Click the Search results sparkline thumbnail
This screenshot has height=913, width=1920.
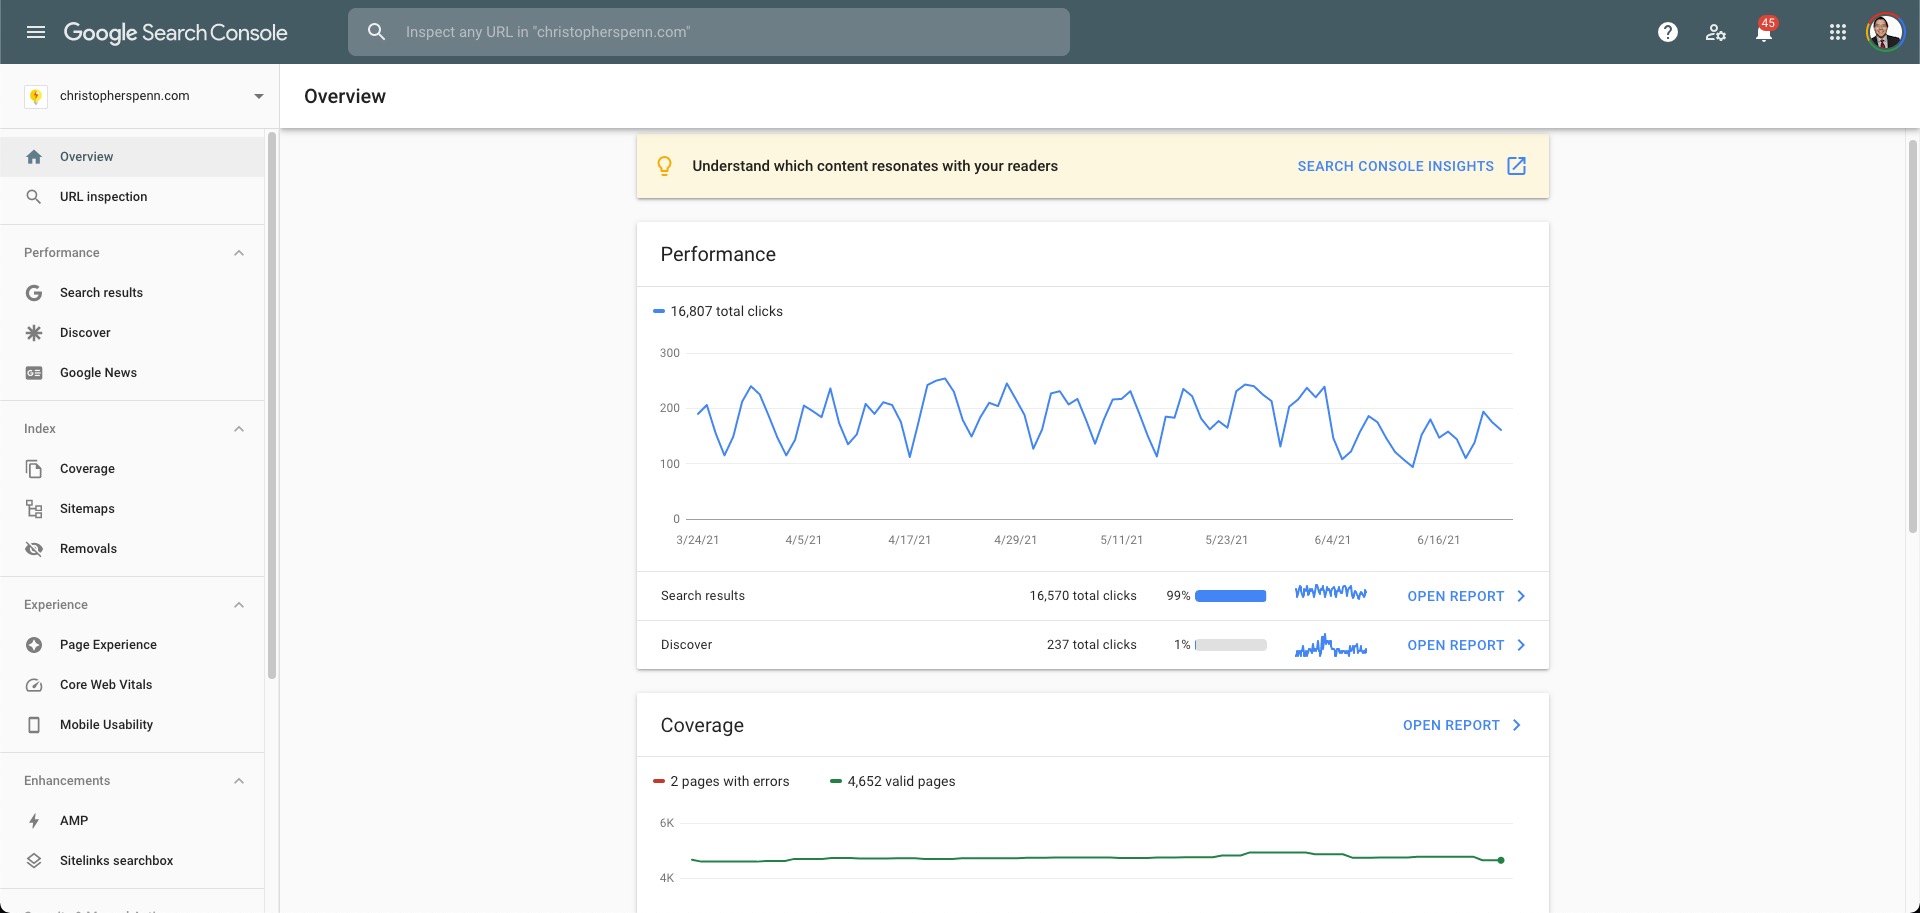click(1330, 593)
